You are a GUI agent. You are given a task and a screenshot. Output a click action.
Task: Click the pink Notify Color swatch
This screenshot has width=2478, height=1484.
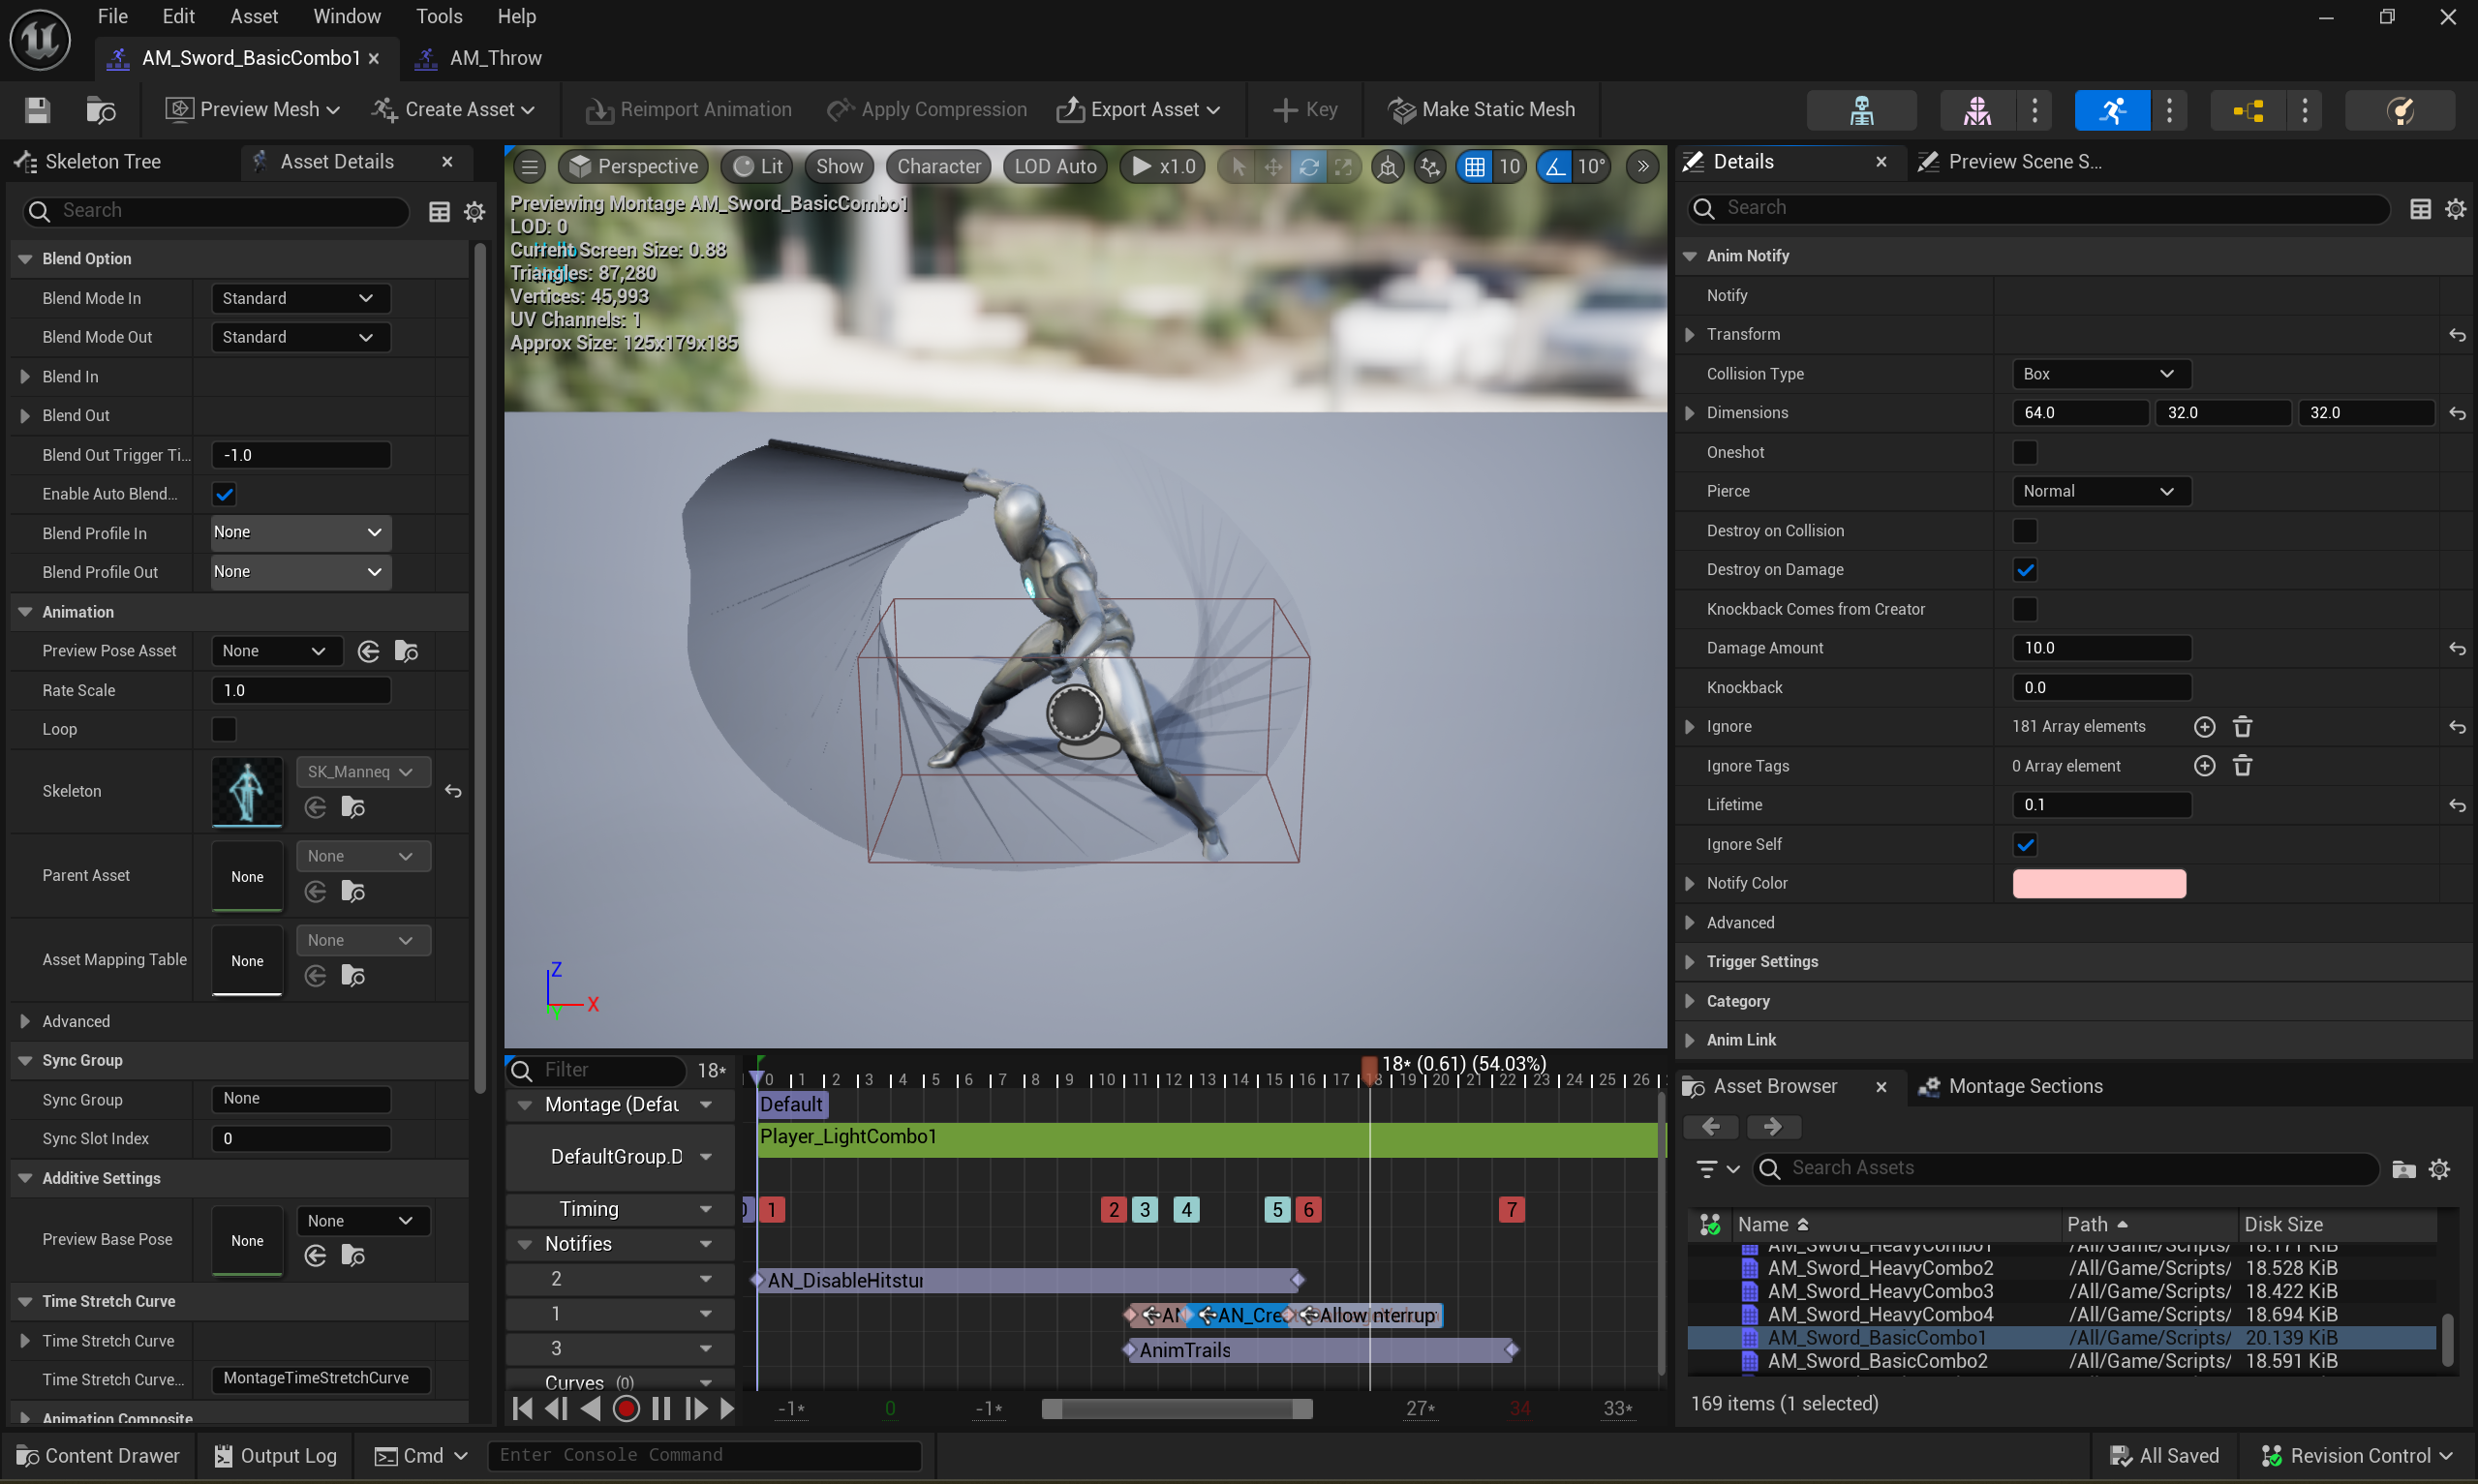click(x=2098, y=884)
